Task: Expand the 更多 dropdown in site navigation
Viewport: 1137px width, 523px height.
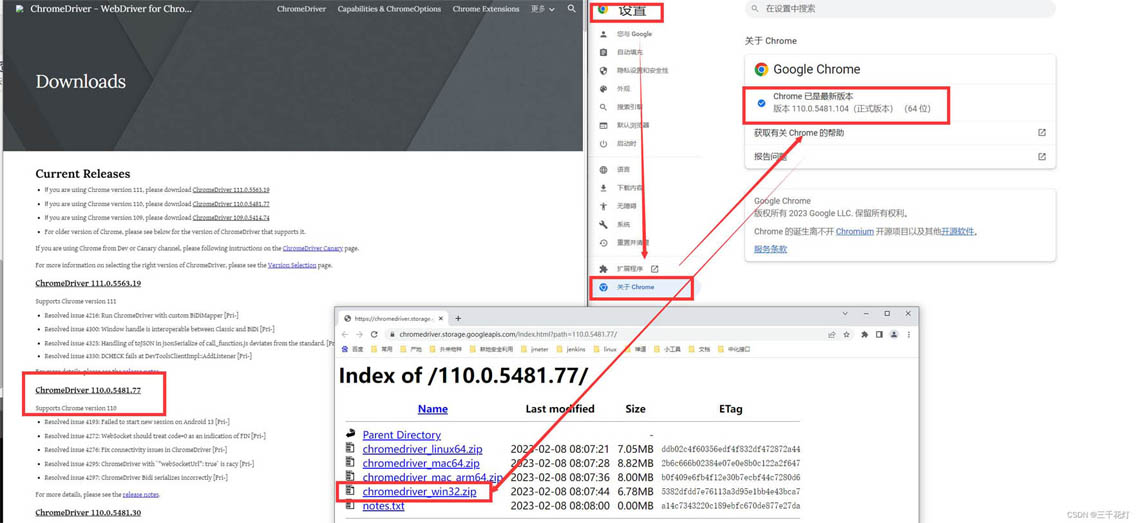Action: pyautogui.click(x=542, y=9)
